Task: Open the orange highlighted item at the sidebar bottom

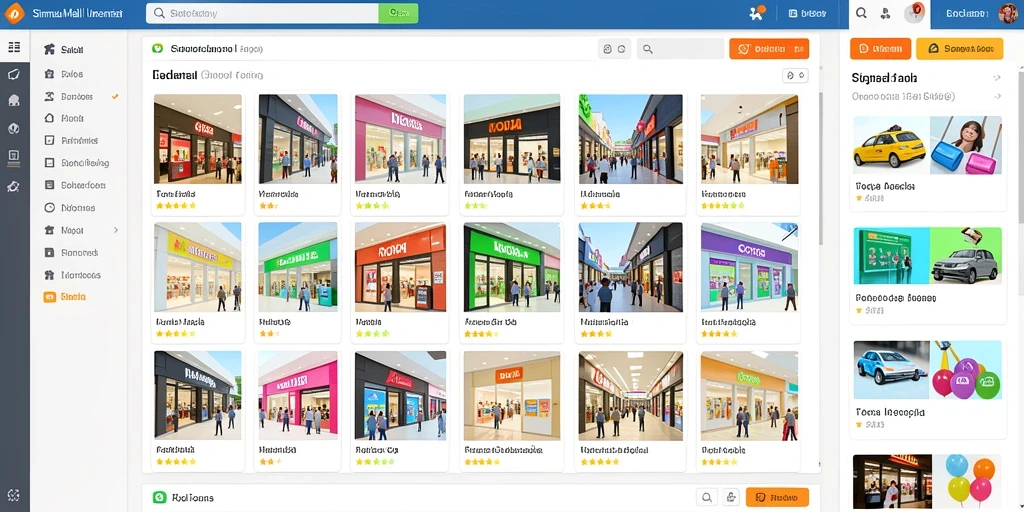Action: [x=65, y=297]
